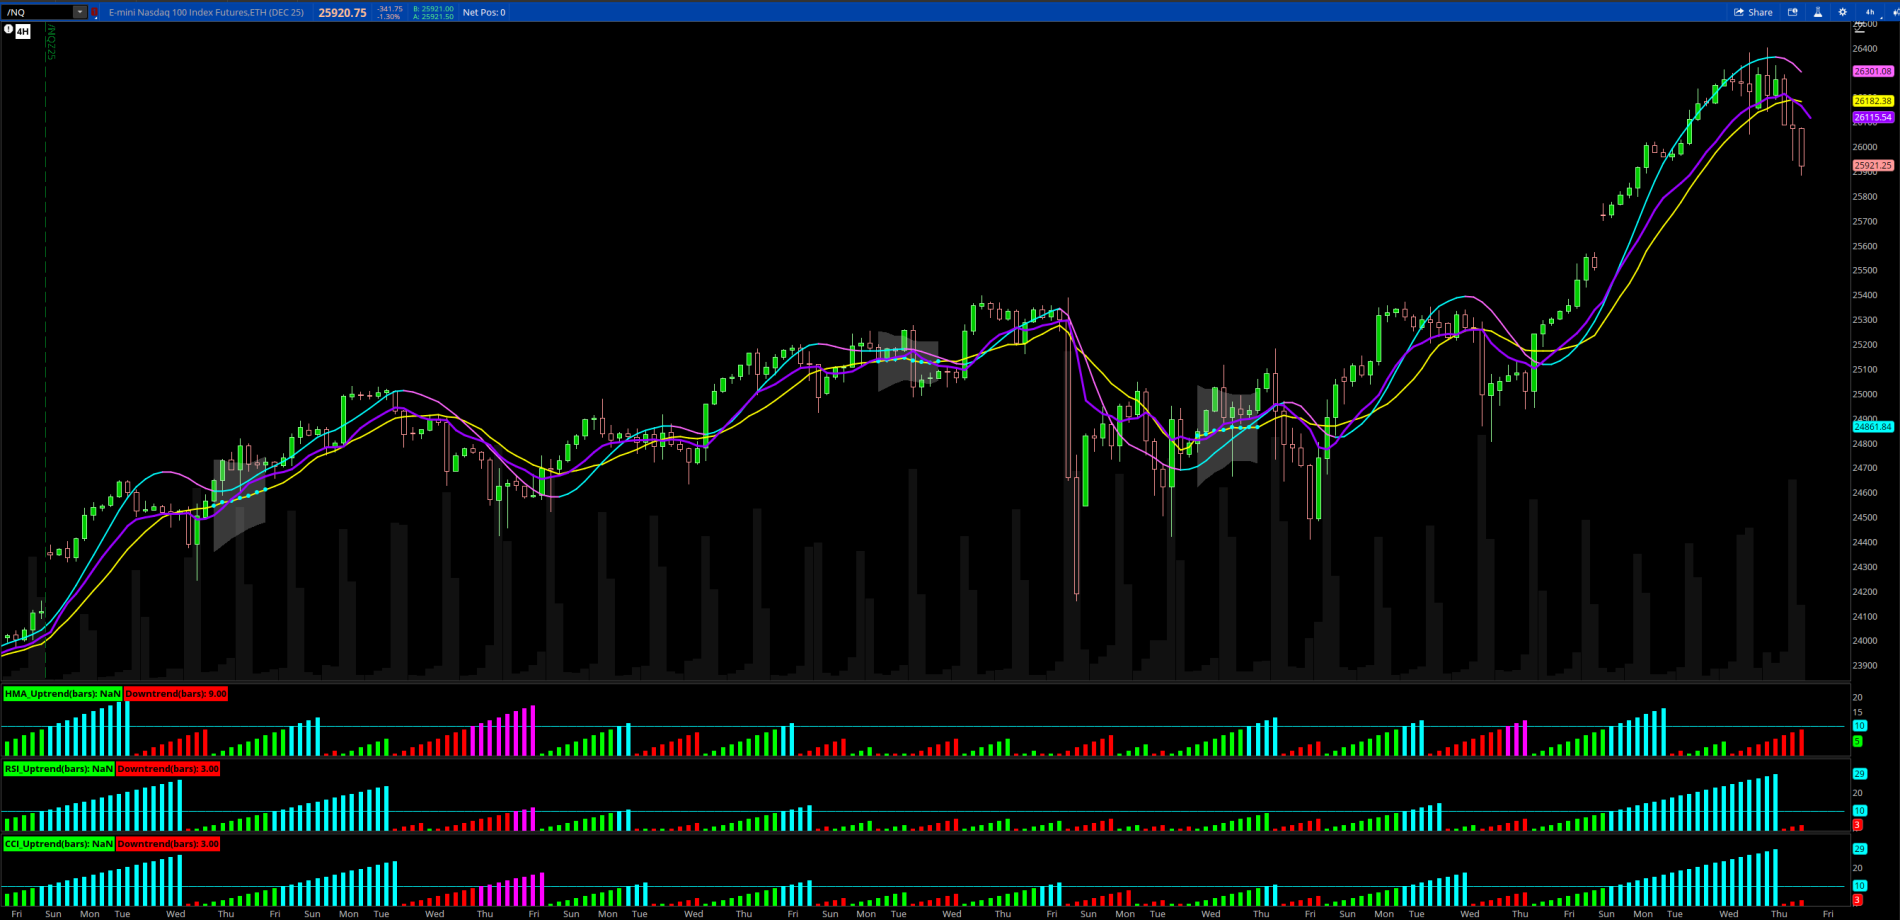The width and height of the screenshot is (1900, 920).
Task: Click the last price 25920.75
Action: point(342,13)
